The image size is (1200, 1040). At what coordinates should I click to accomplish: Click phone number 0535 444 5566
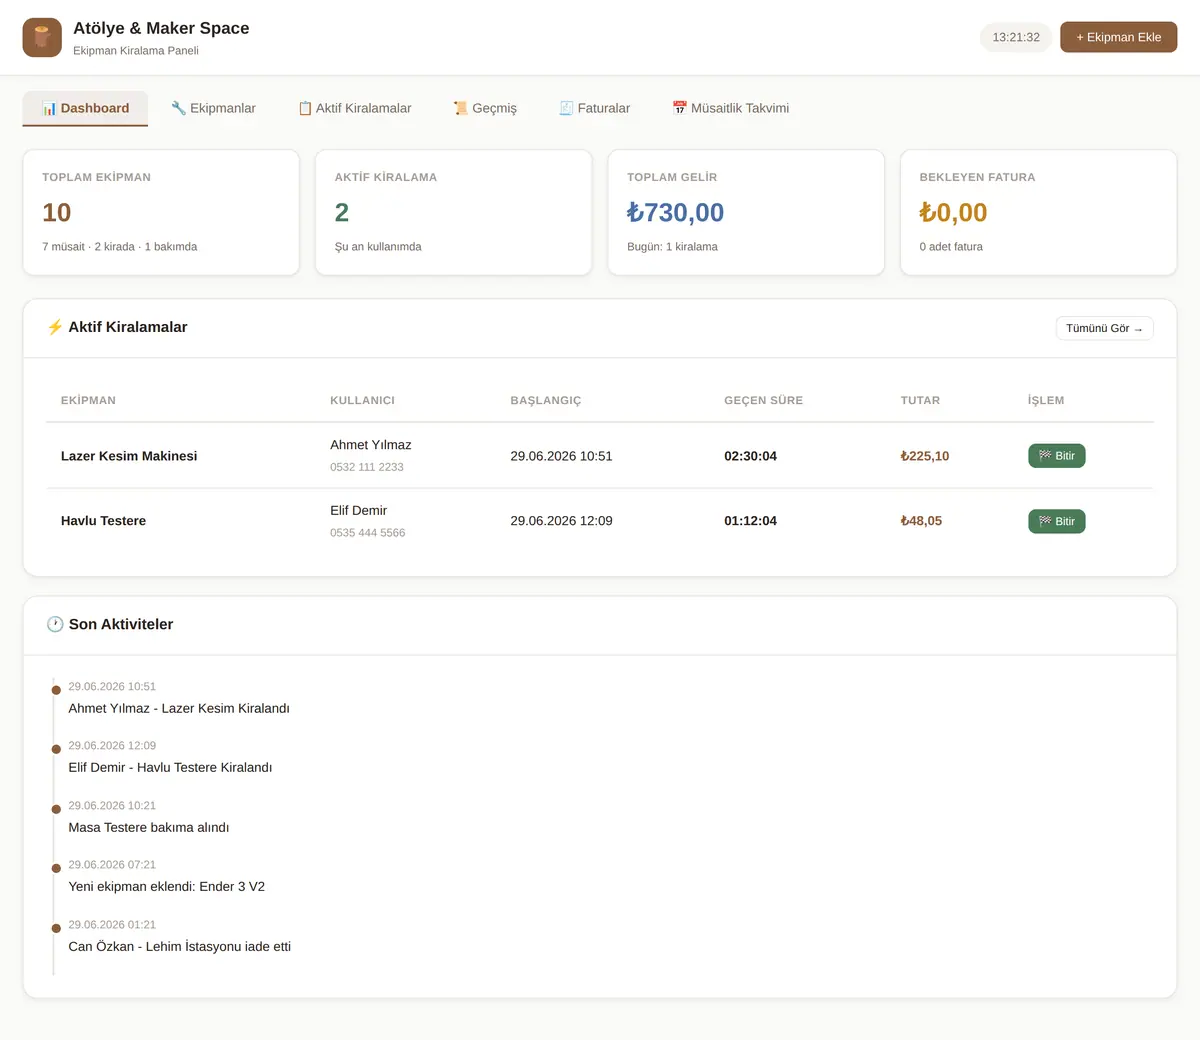click(x=368, y=533)
